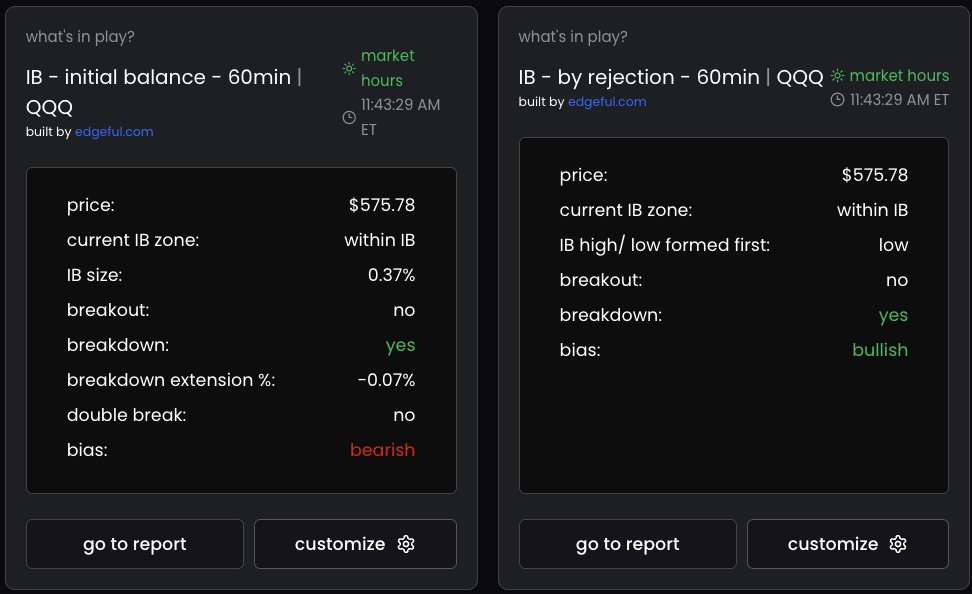The width and height of the screenshot is (972, 594).
Task: Click the gear icon inside right customize button
Action: [898, 544]
